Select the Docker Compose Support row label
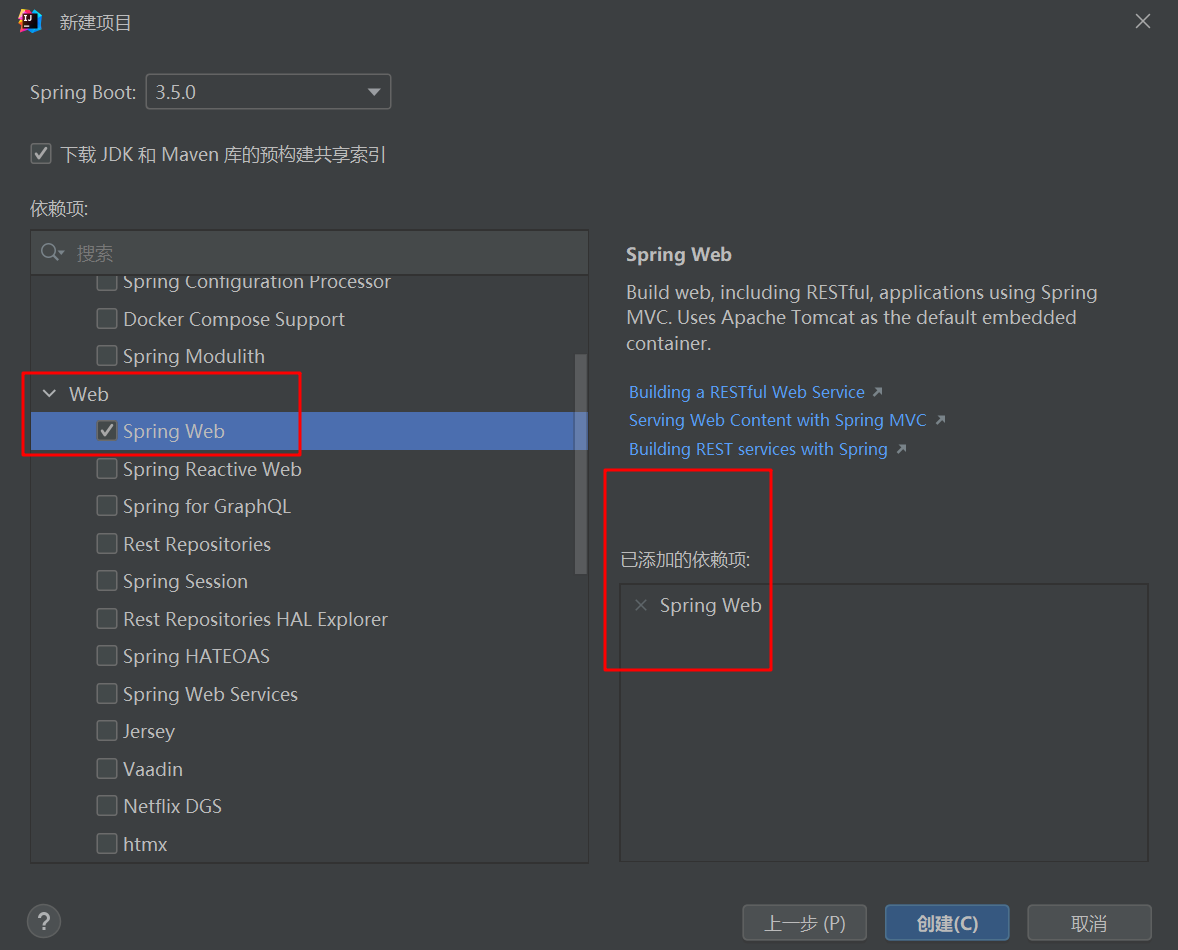 tap(234, 319)
